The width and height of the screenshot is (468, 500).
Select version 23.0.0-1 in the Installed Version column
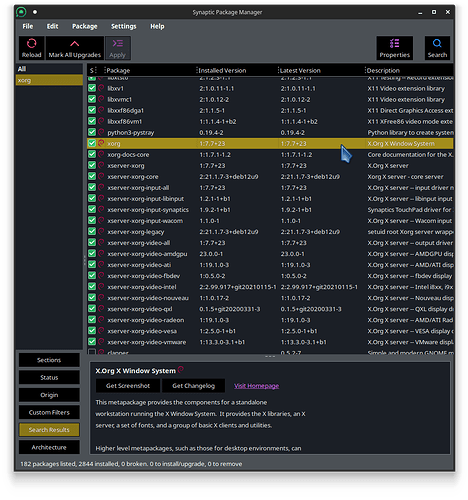pos(211,254)
